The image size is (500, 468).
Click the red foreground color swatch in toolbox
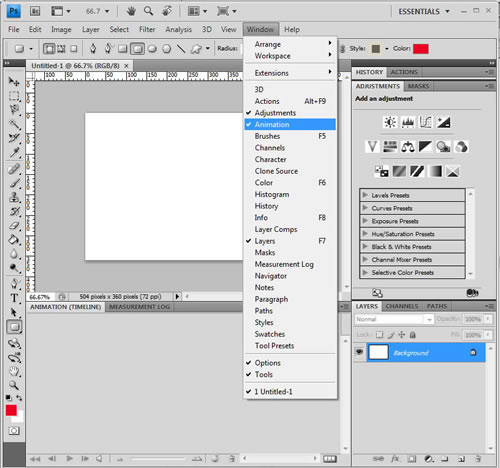click(11, 410)
